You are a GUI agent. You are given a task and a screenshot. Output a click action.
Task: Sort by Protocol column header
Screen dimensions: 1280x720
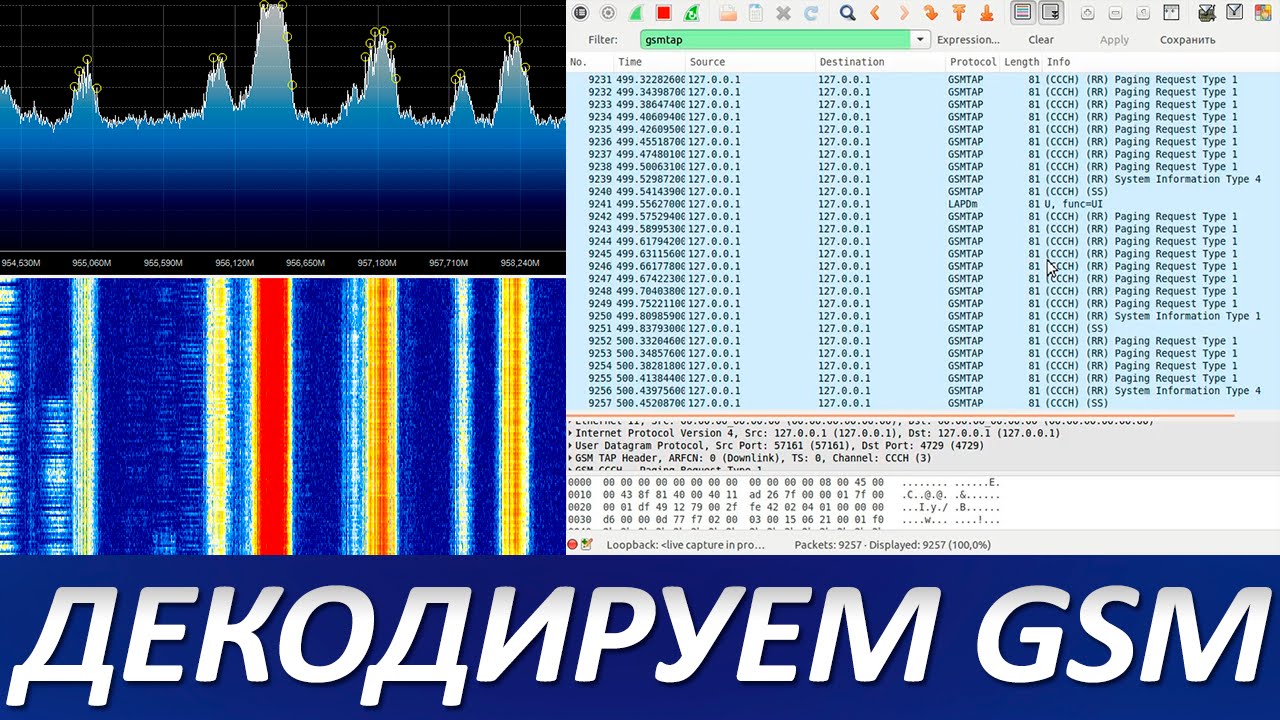point(973,62)
